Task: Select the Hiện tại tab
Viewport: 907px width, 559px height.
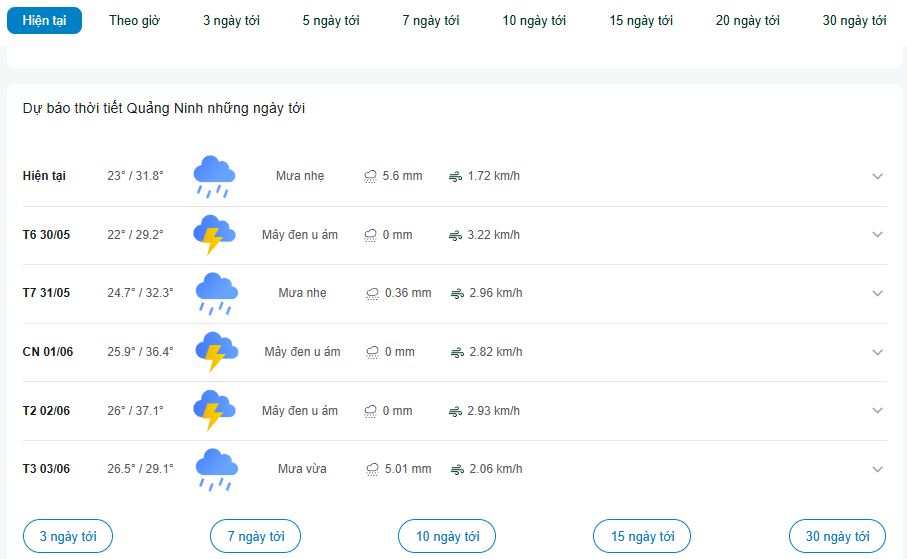Action: point(45,20)
